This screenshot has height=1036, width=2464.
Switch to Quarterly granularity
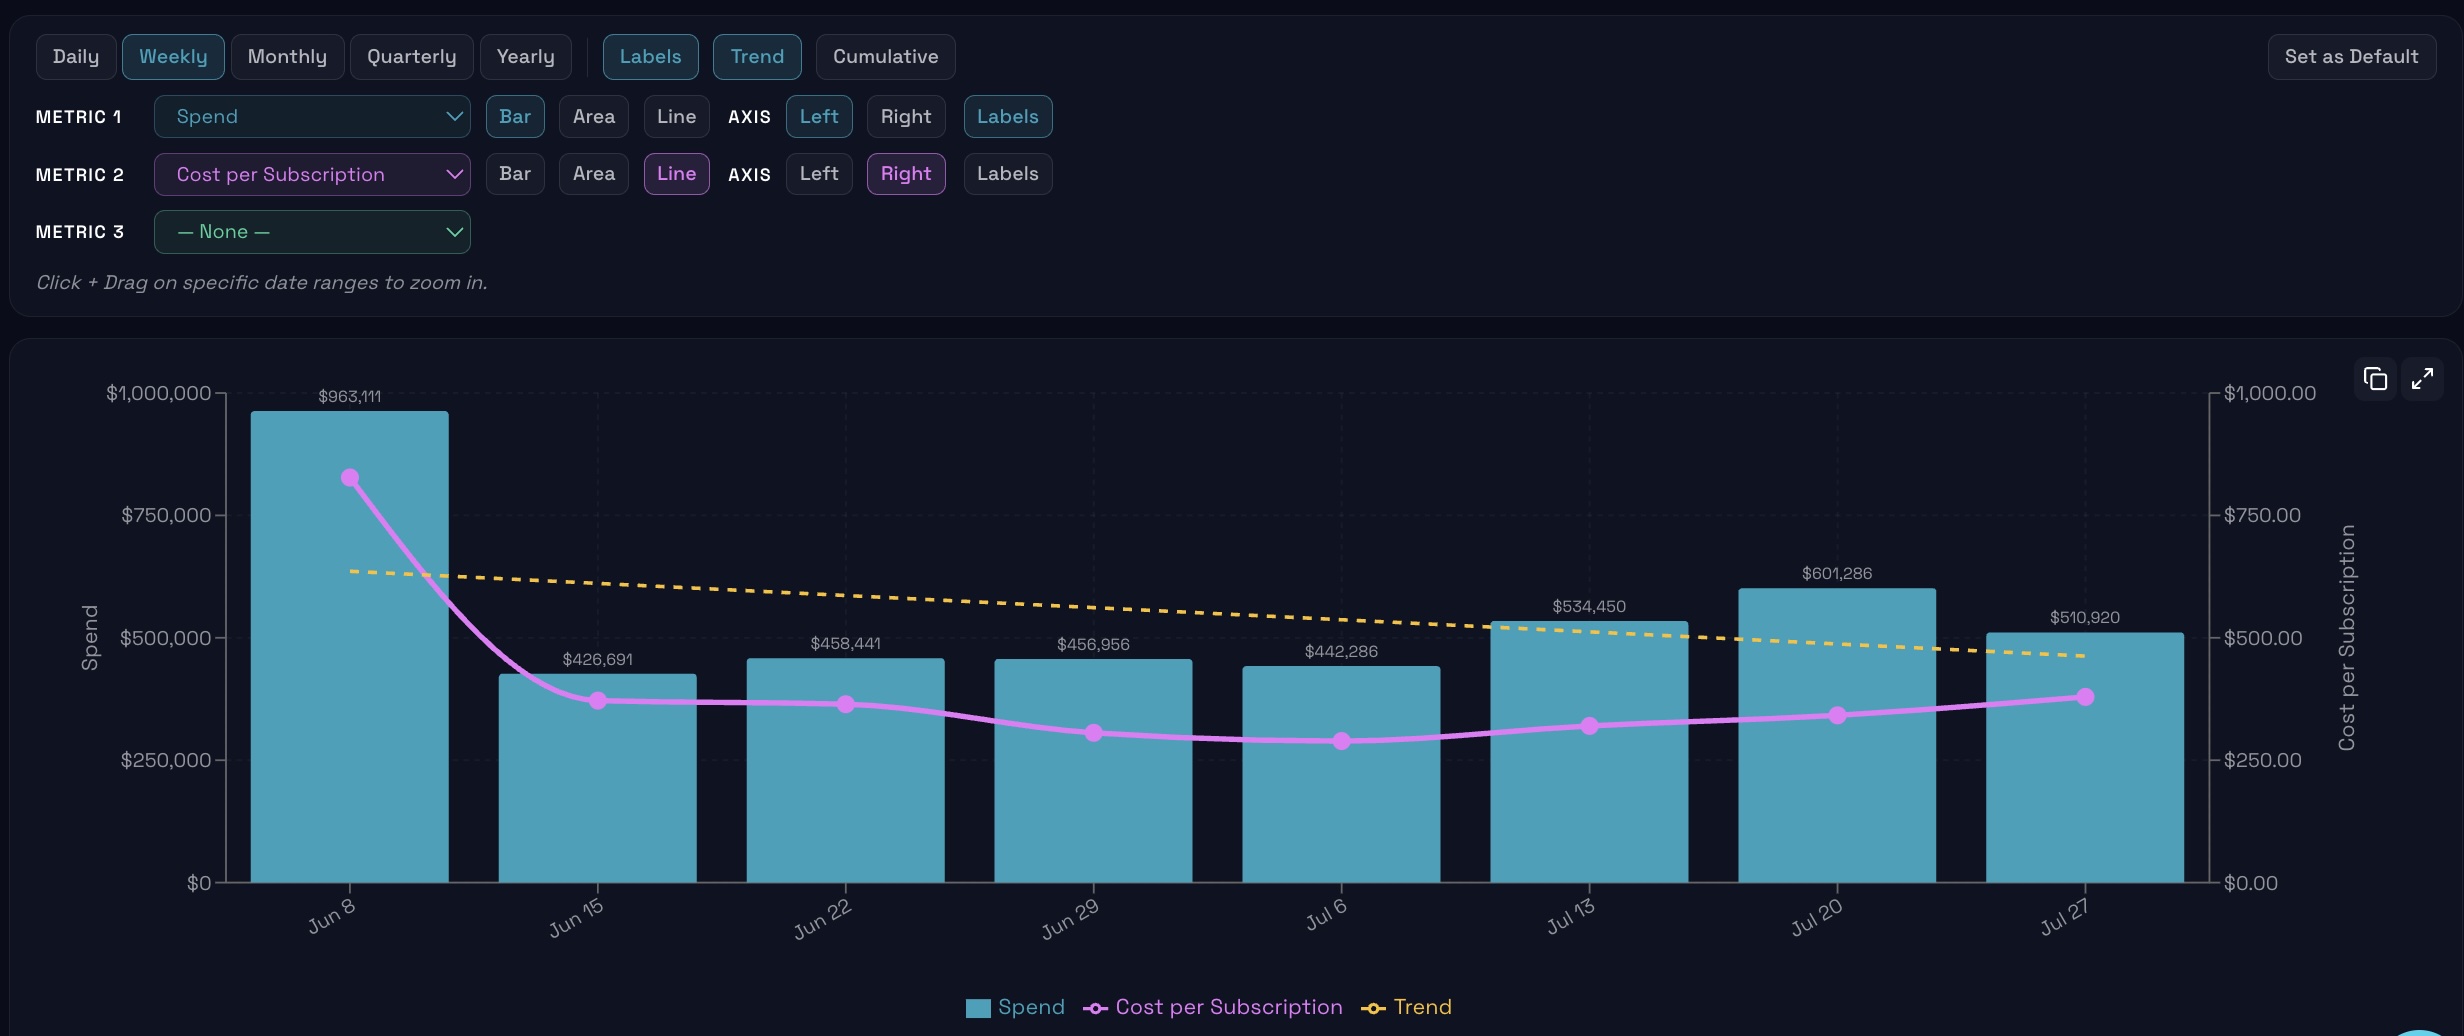pyautogui.click(x=411, y=57)
